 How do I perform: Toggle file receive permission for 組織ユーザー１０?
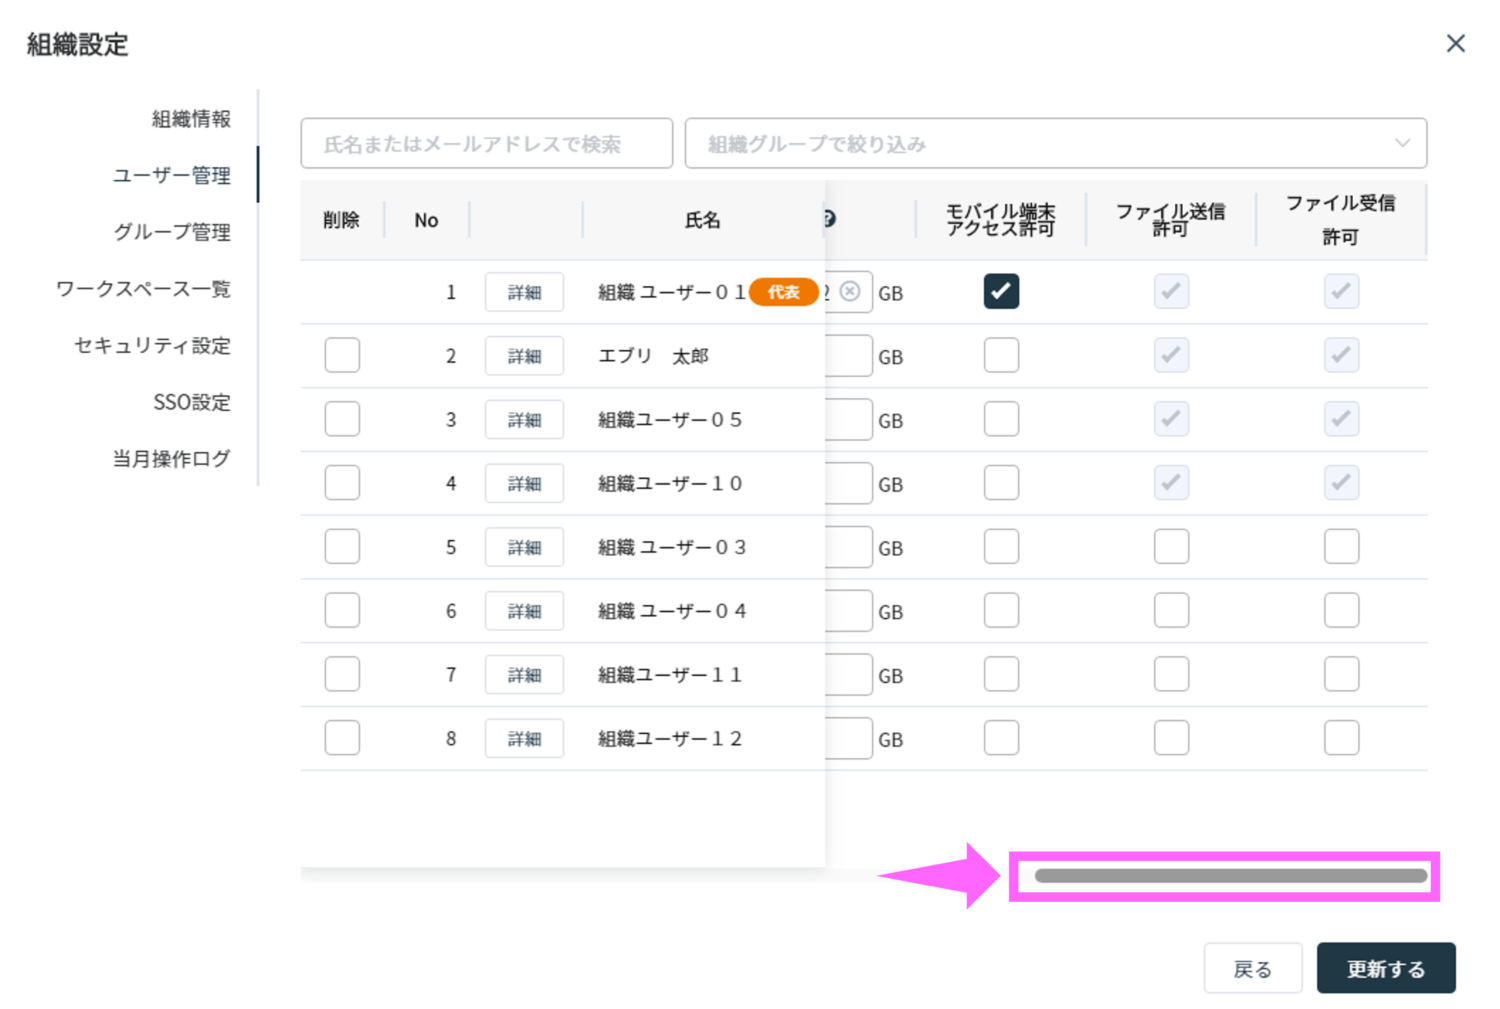(x=1341, y=483)
